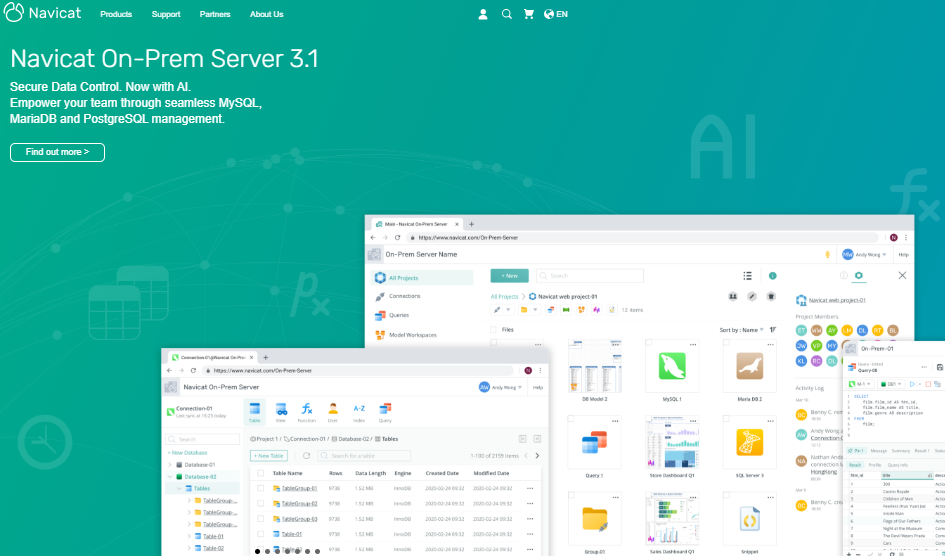Open the Products menu

pyautogui.click(x=116, y=14)
